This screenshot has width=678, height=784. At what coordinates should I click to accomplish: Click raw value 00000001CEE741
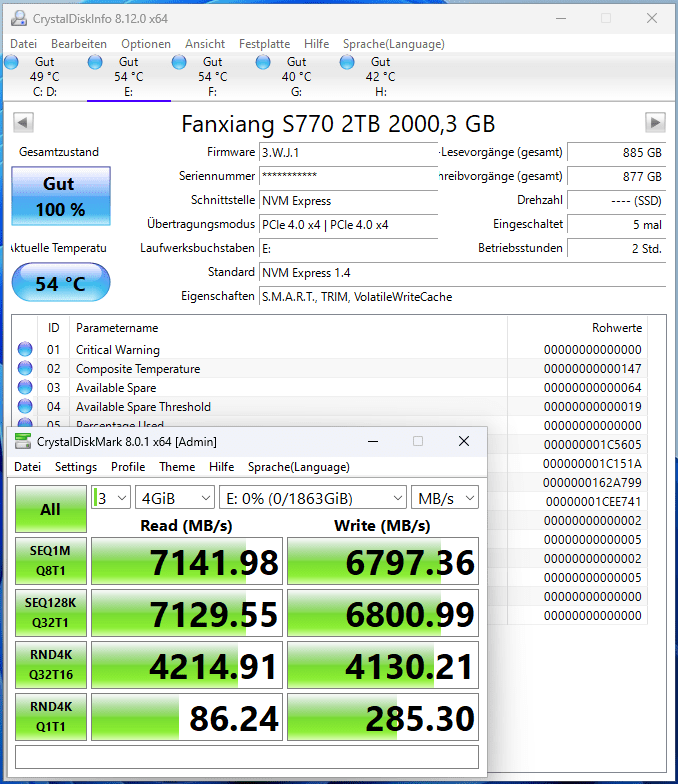point(594,502)
